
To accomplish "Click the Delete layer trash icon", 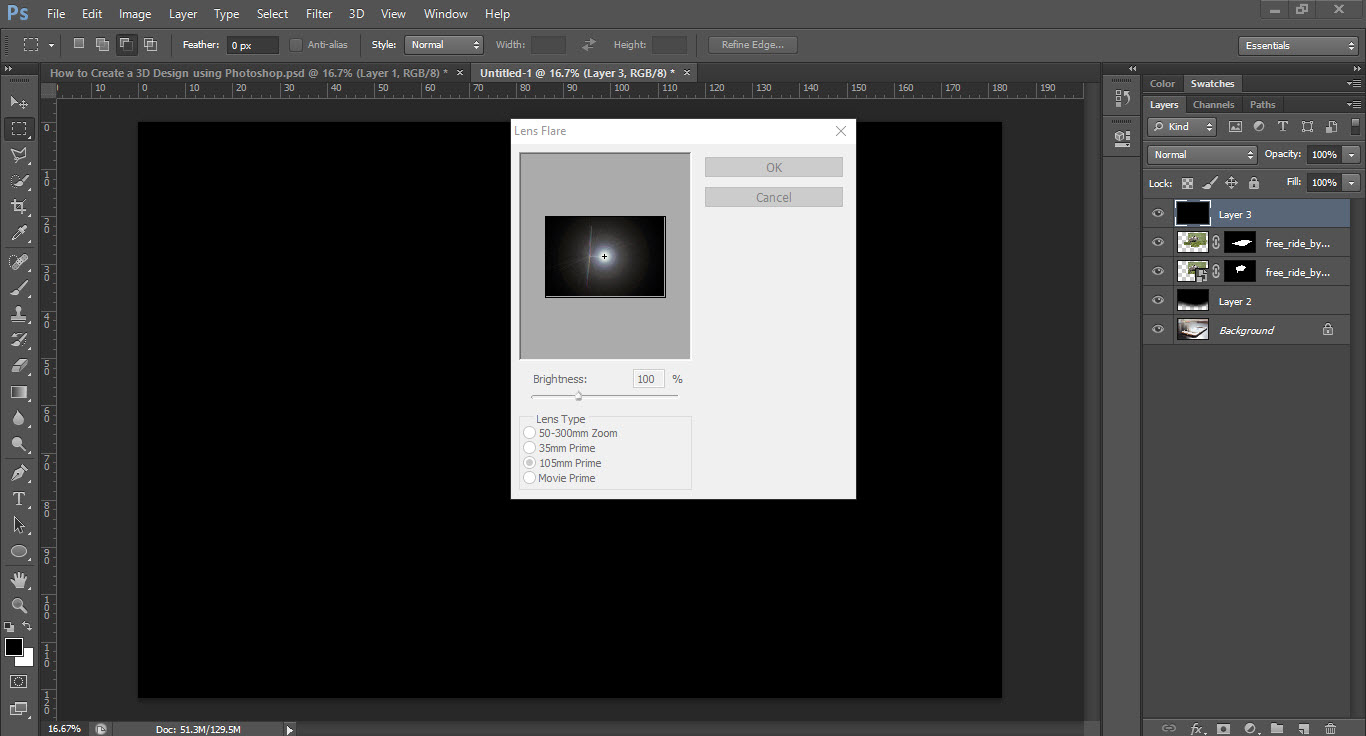I will 1330,728.
